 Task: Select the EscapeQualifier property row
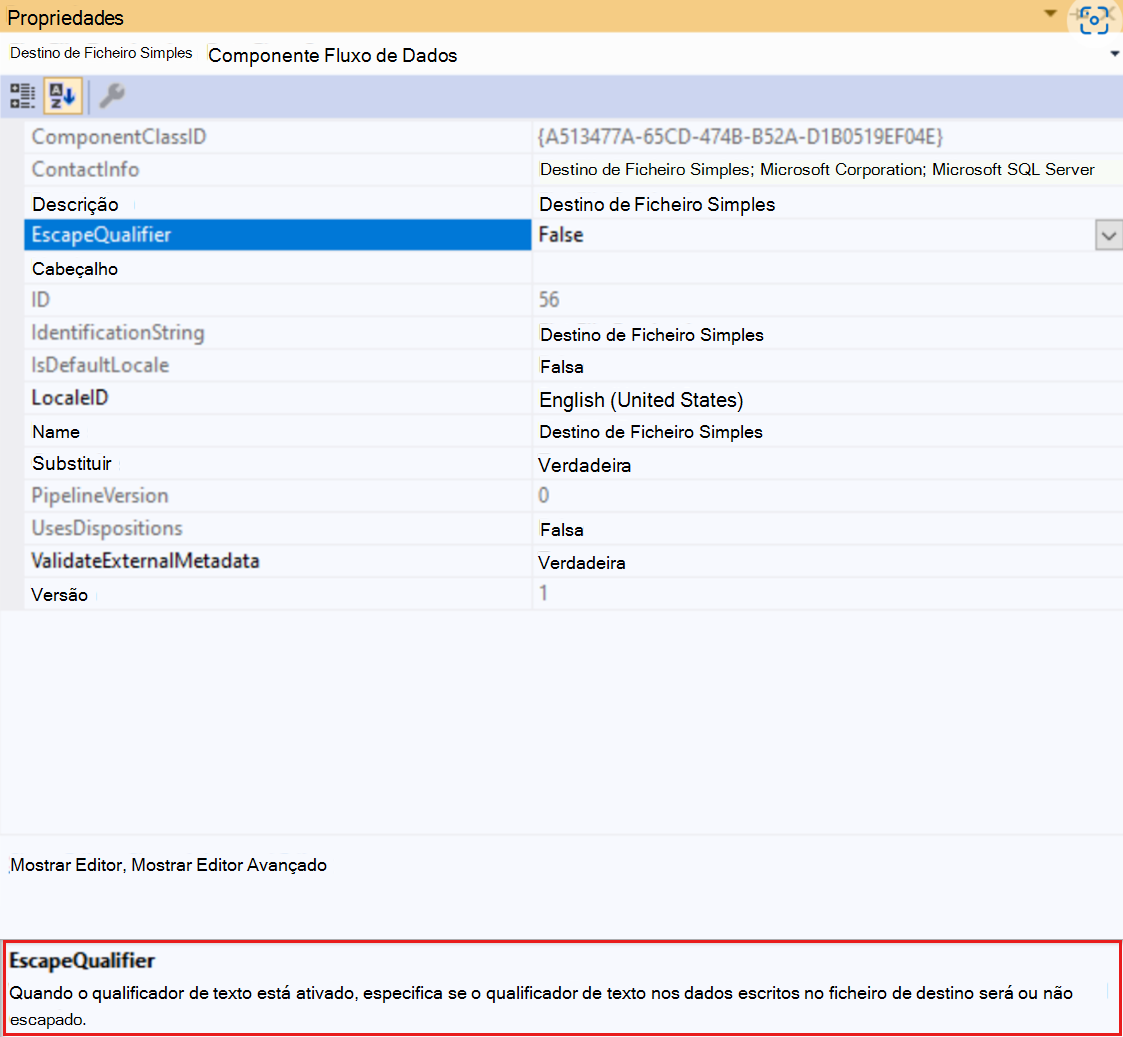277,235
